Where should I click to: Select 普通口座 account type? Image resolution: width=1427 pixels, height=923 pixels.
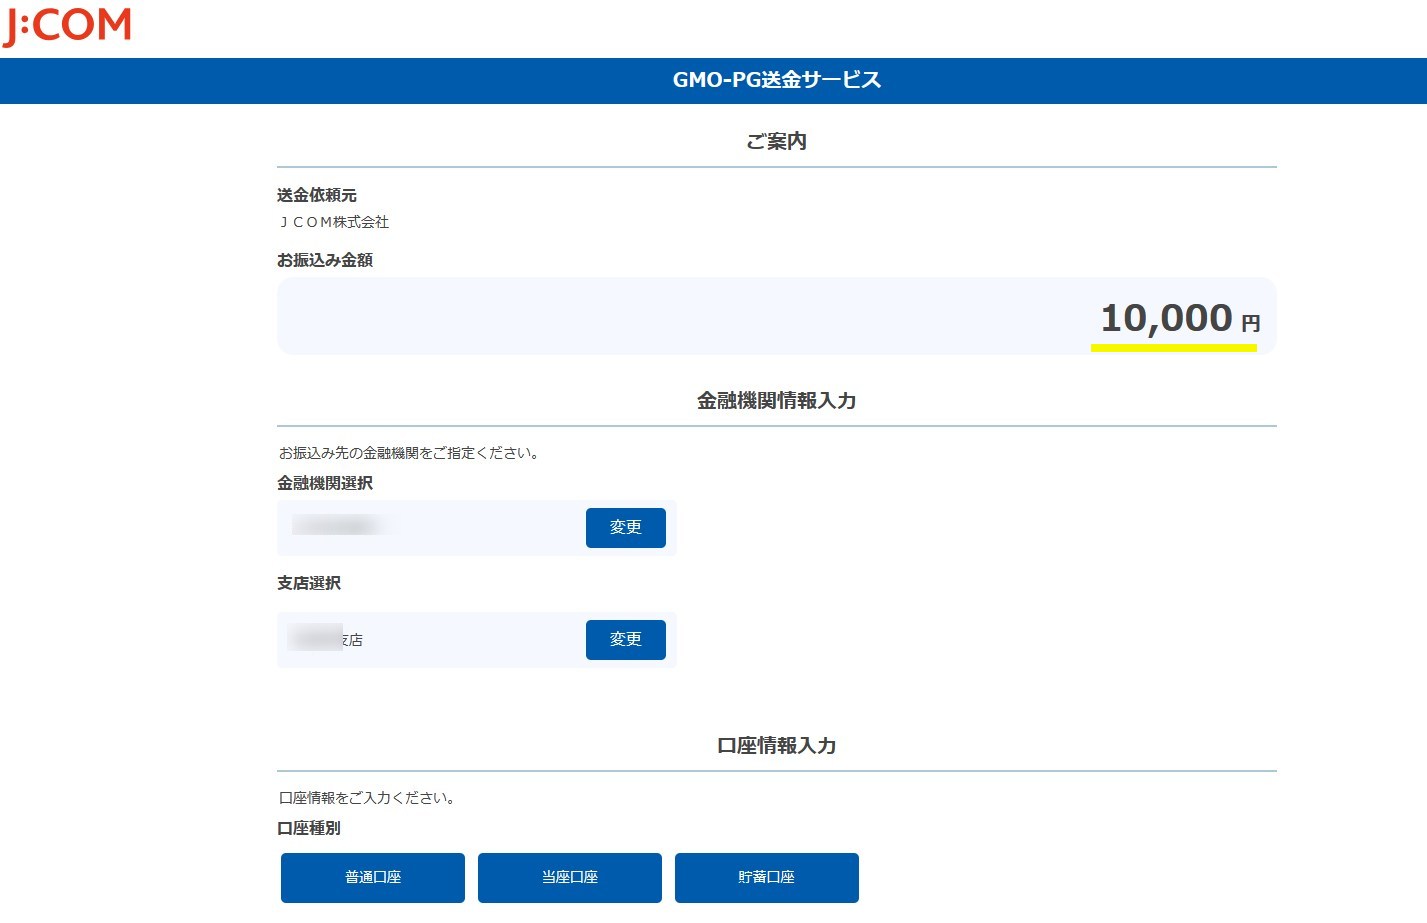tap(372, 877)
